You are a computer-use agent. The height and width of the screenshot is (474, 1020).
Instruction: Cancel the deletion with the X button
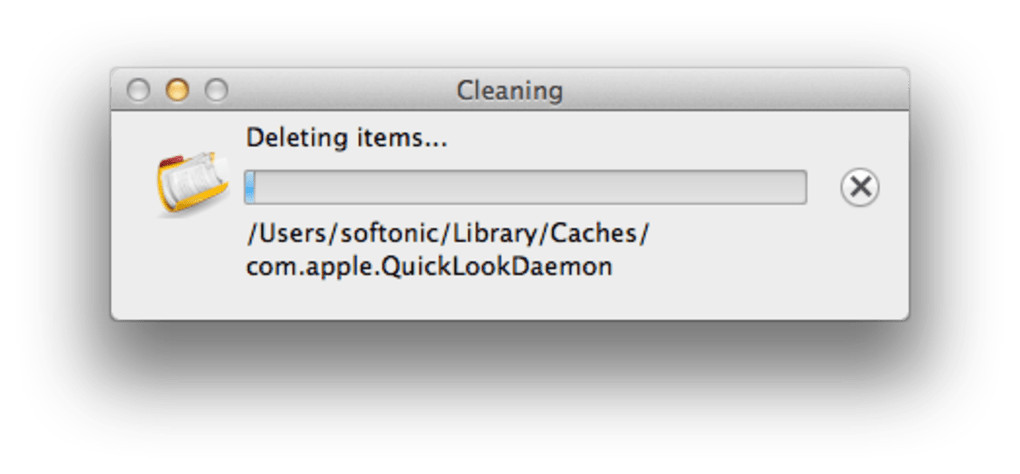tap(859, 187)
